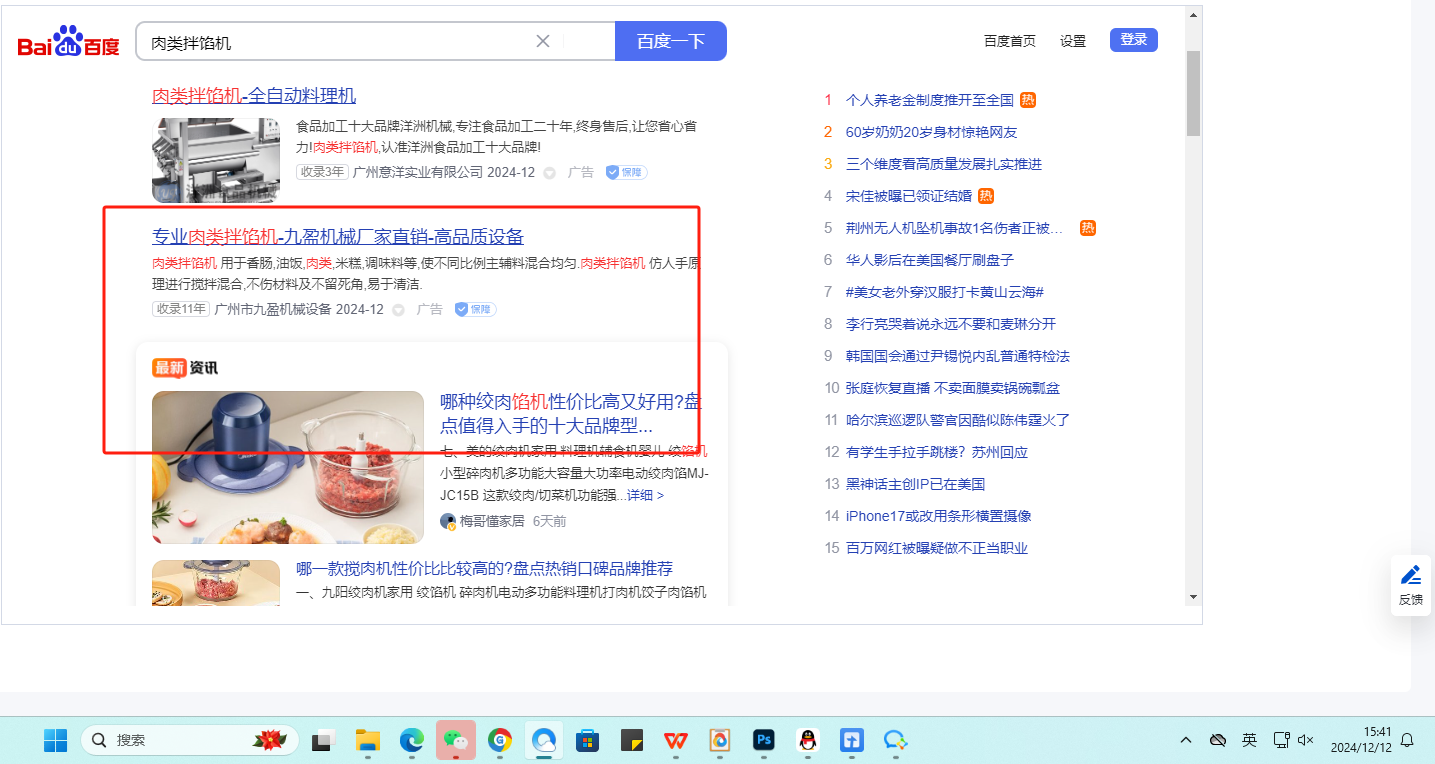Click the 保障 badge on the 九盈机械设备 ad
1435x764 pixels.
pos(475,309)
